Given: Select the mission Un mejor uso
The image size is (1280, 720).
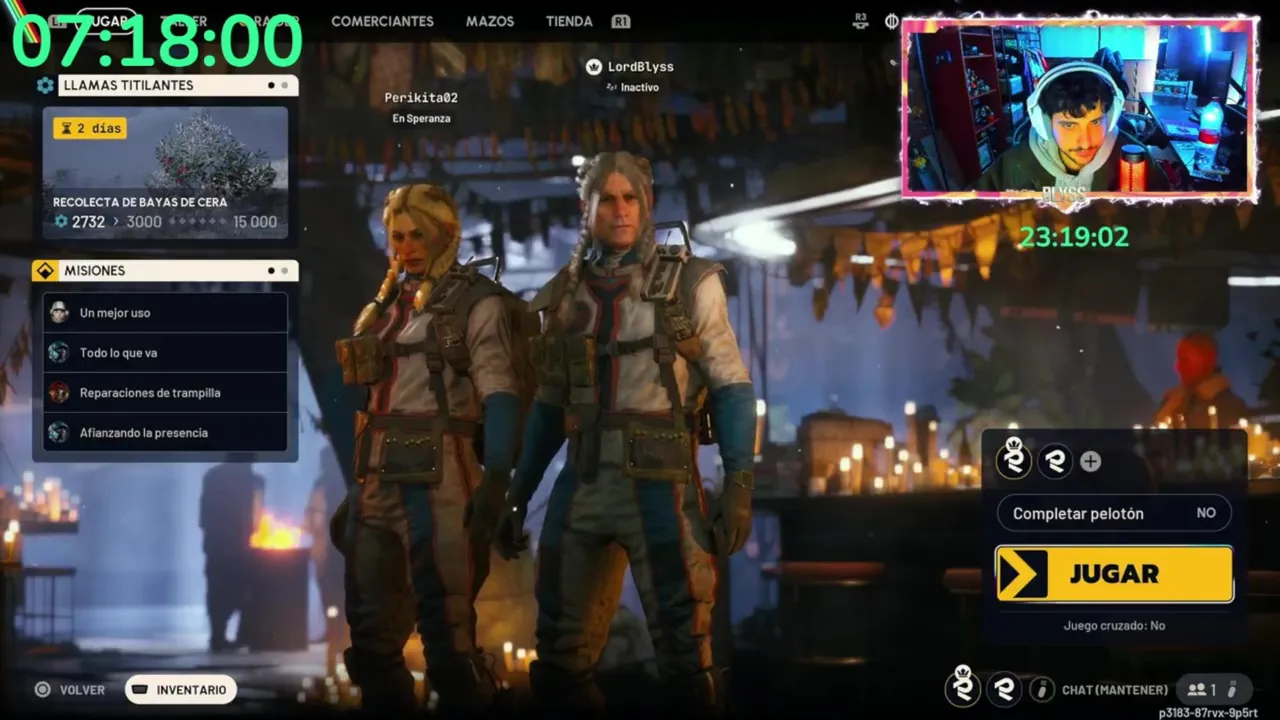Looking at the screenshot, I should coord(165,312).
